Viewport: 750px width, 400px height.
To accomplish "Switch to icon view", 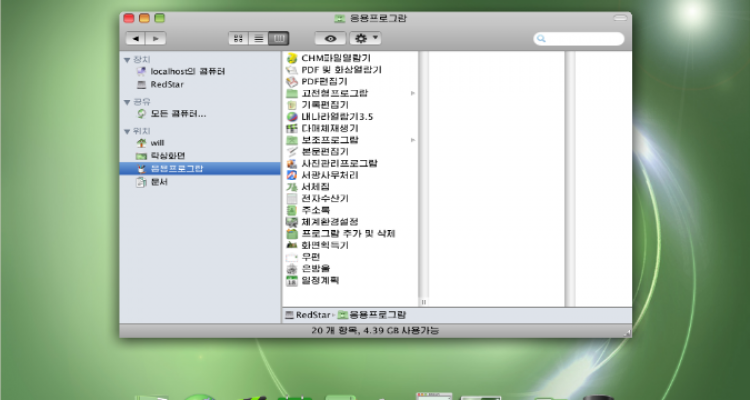I will click(x=238, y=38).
